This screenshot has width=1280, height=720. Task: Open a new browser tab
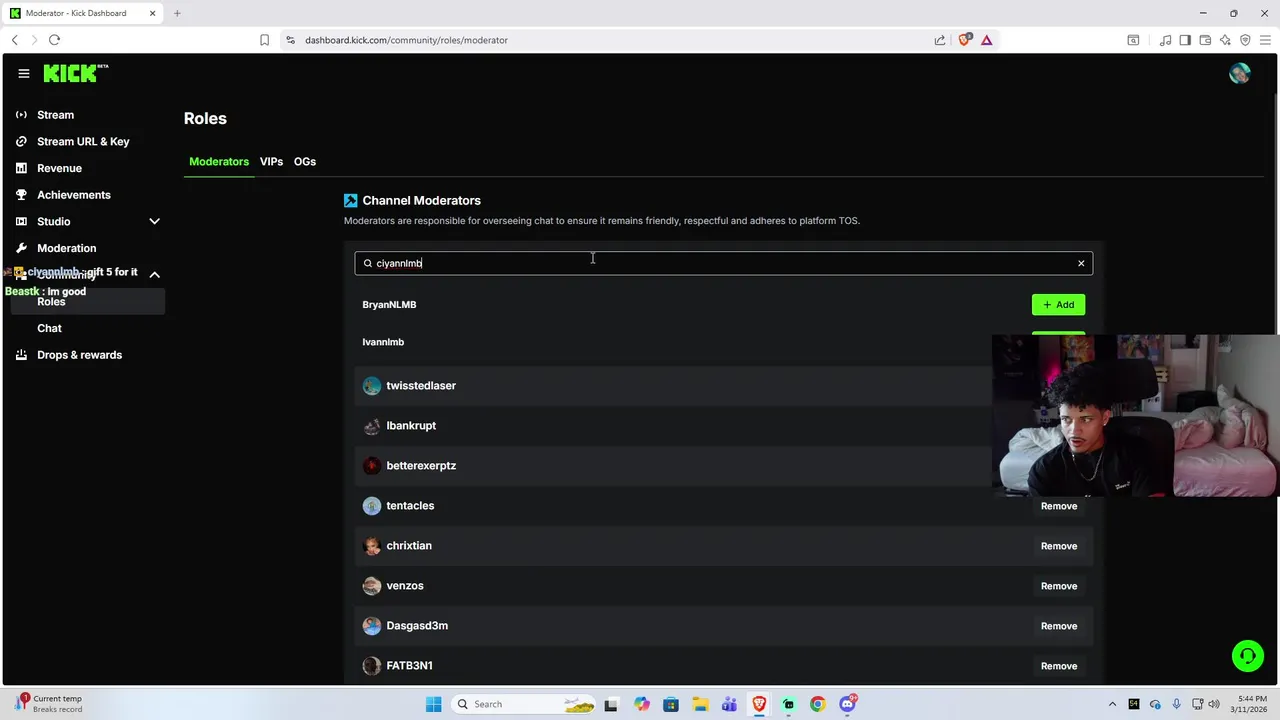pos(177,13)
